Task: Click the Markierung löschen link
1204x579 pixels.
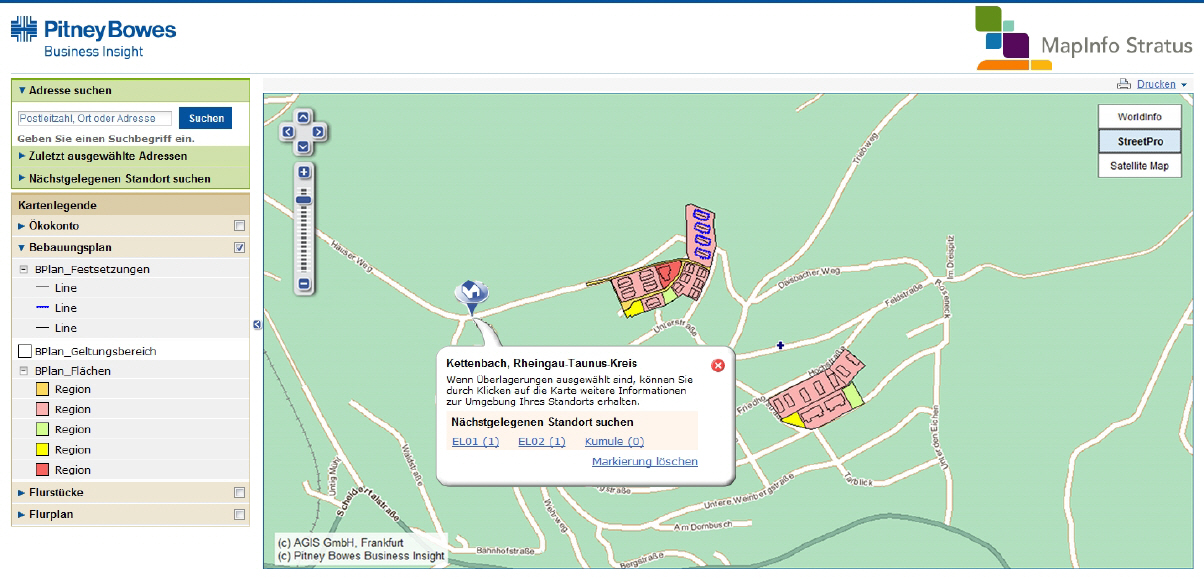Action: [644, 461]
